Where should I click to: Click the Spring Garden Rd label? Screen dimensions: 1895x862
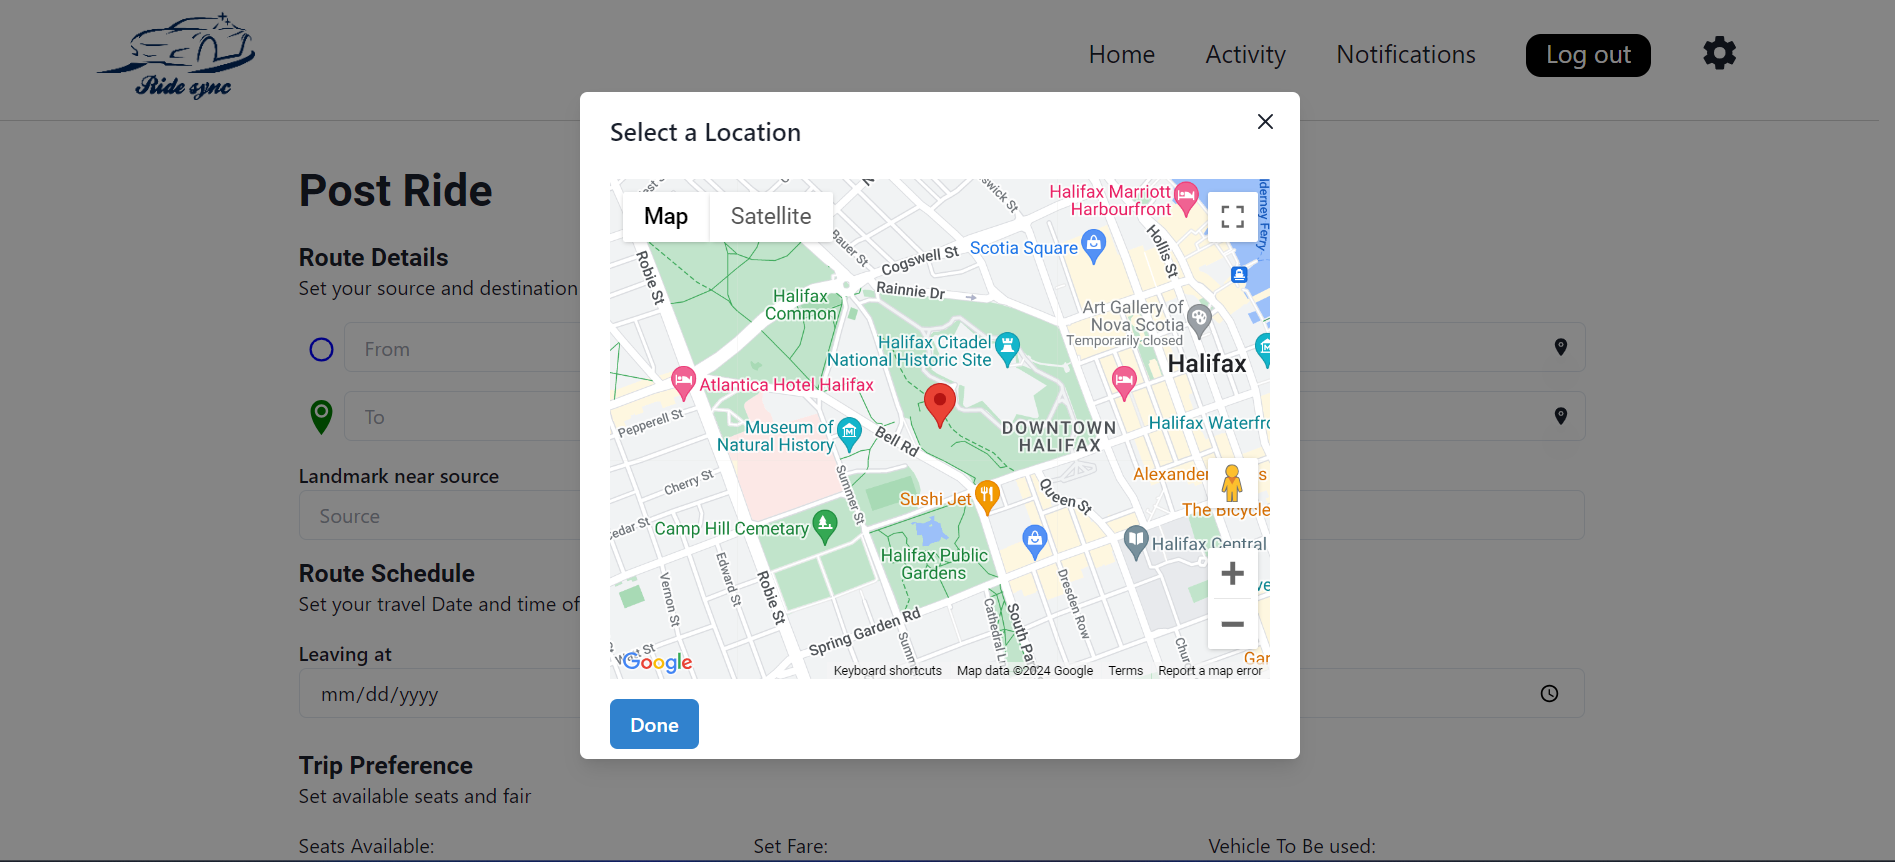click(864, 632)
